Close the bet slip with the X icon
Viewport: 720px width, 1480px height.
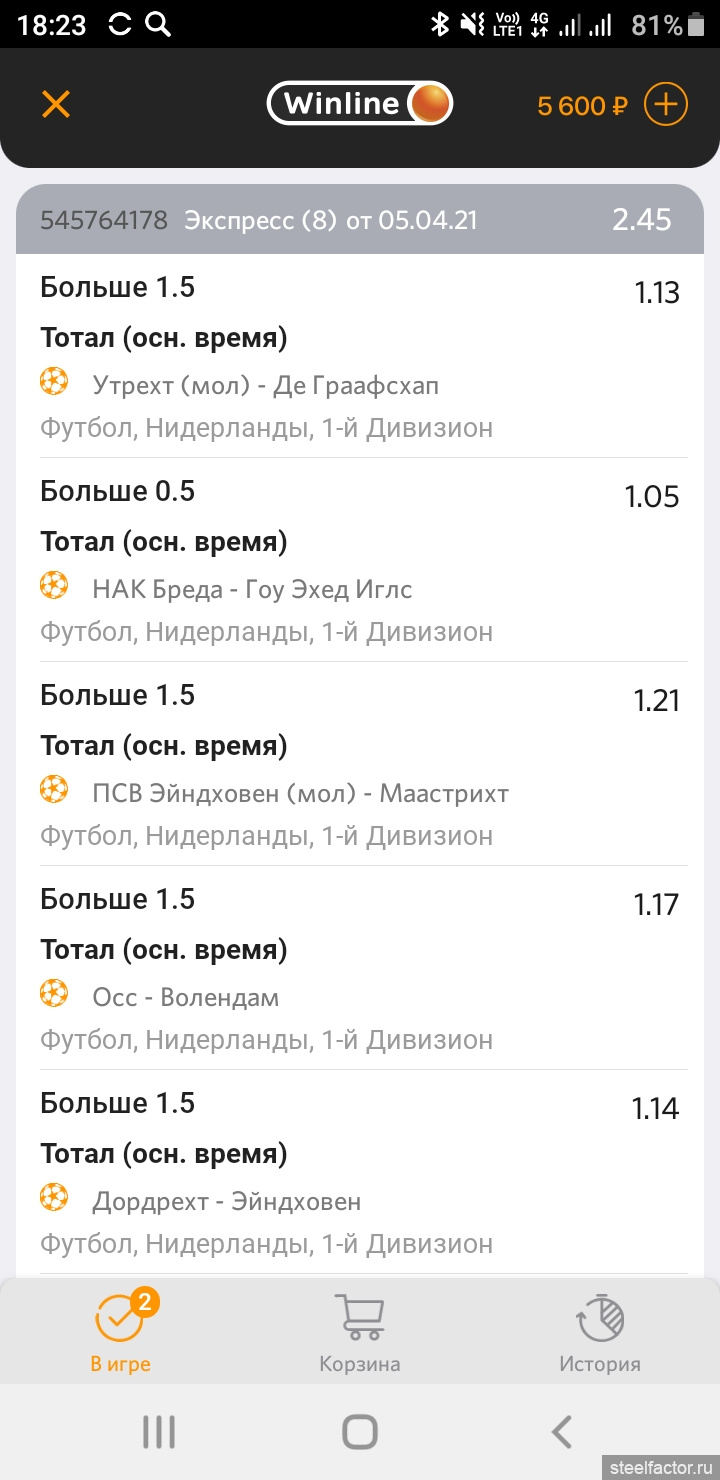56,104
